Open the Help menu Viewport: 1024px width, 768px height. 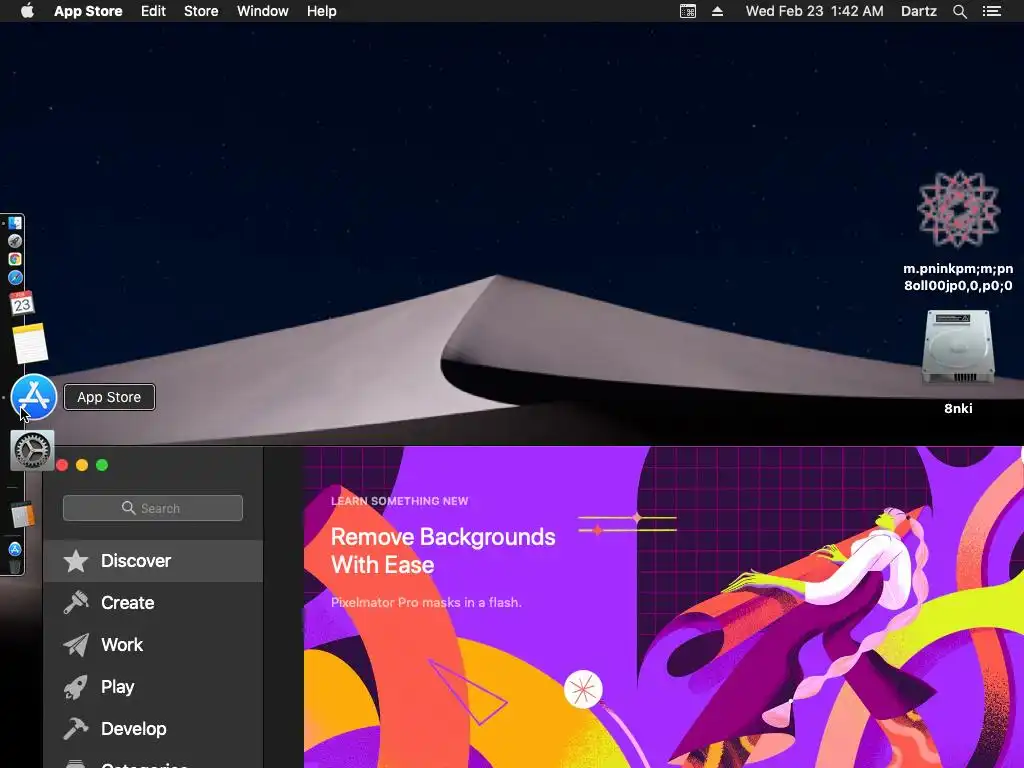322,11
